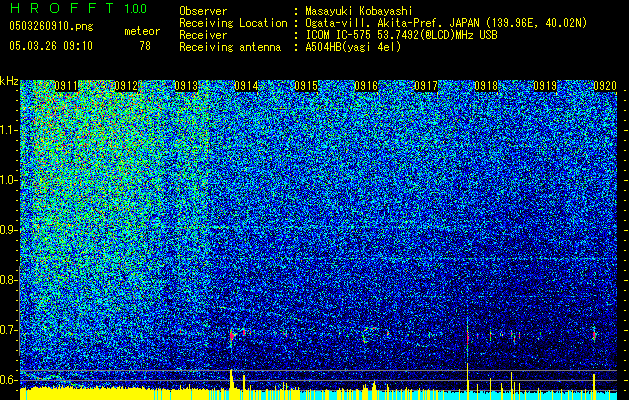
Task: Click the meteor echo just before 0914
Action: point(231,336)
